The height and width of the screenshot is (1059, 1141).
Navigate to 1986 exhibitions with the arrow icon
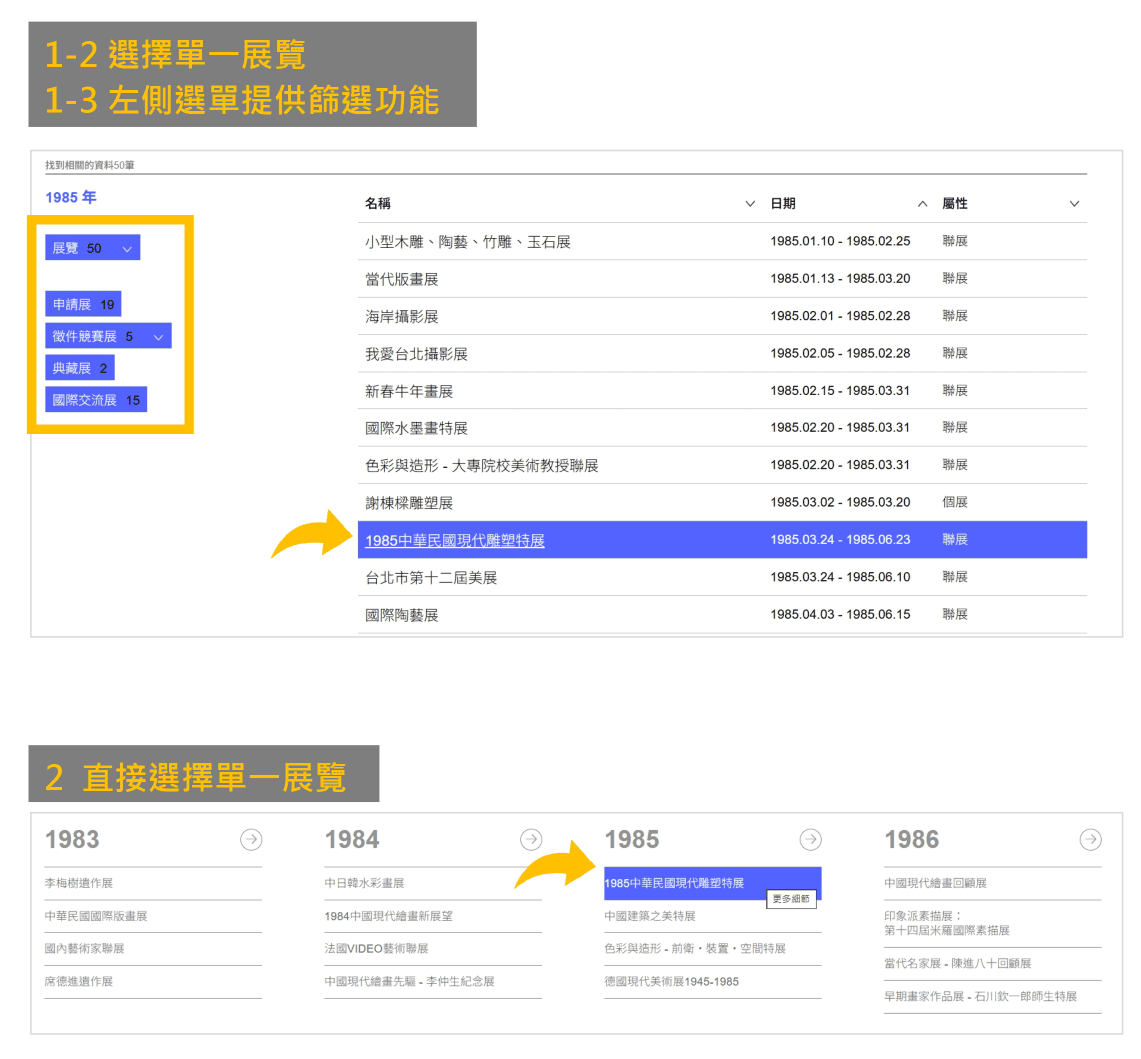(x=1090, y=840)
